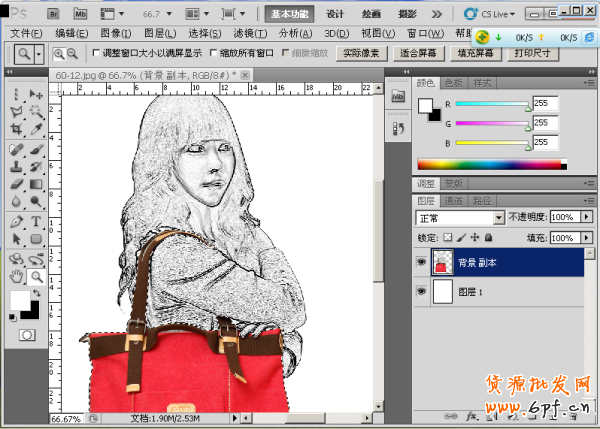Select the Type tool (T)

[x=36, y=221]
